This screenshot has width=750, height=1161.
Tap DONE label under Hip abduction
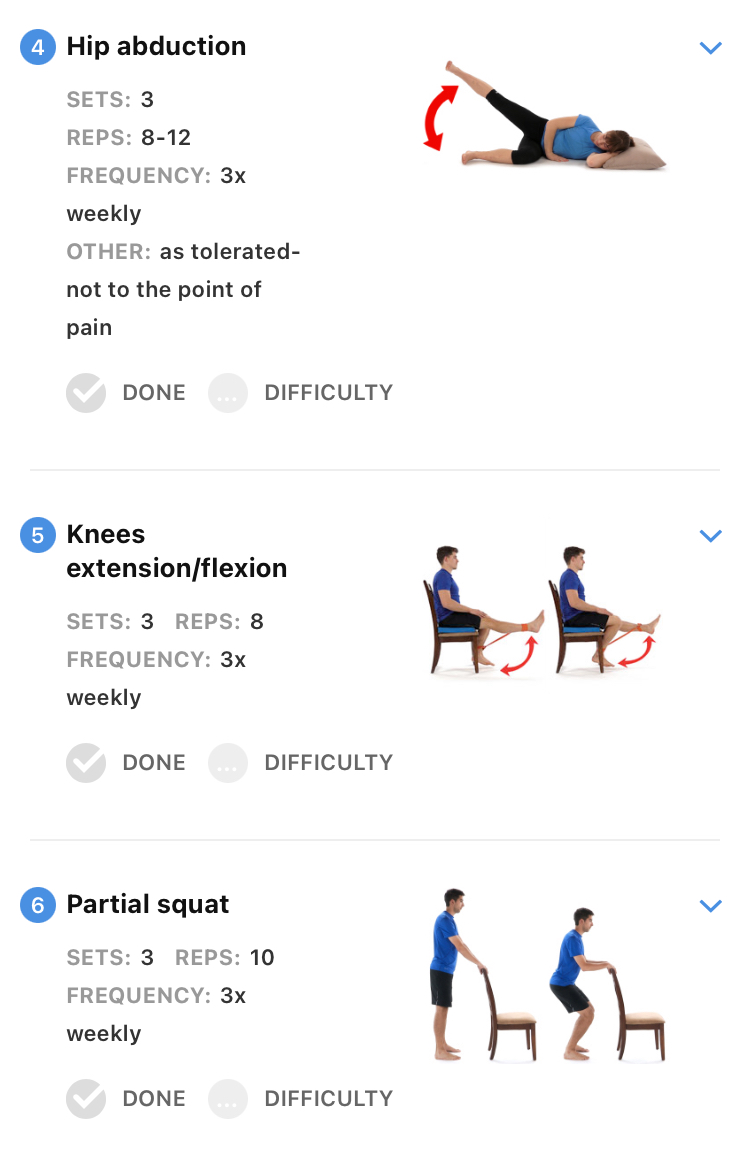154,392
